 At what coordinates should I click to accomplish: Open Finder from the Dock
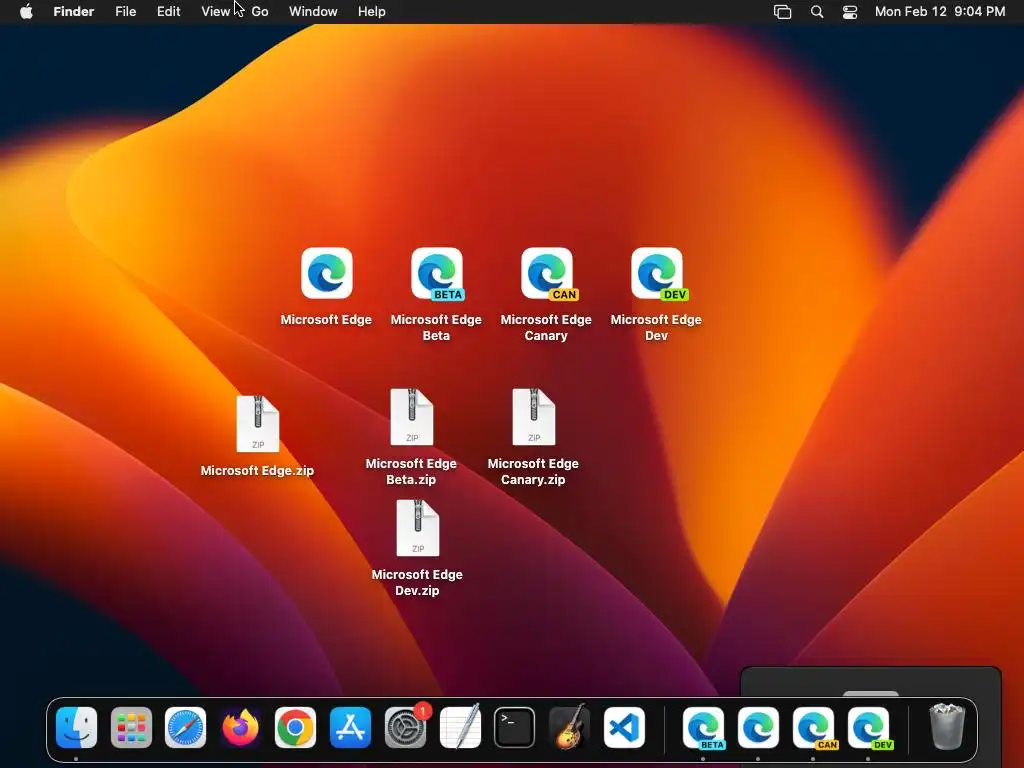pyautogui.click(x=76, y=728)
